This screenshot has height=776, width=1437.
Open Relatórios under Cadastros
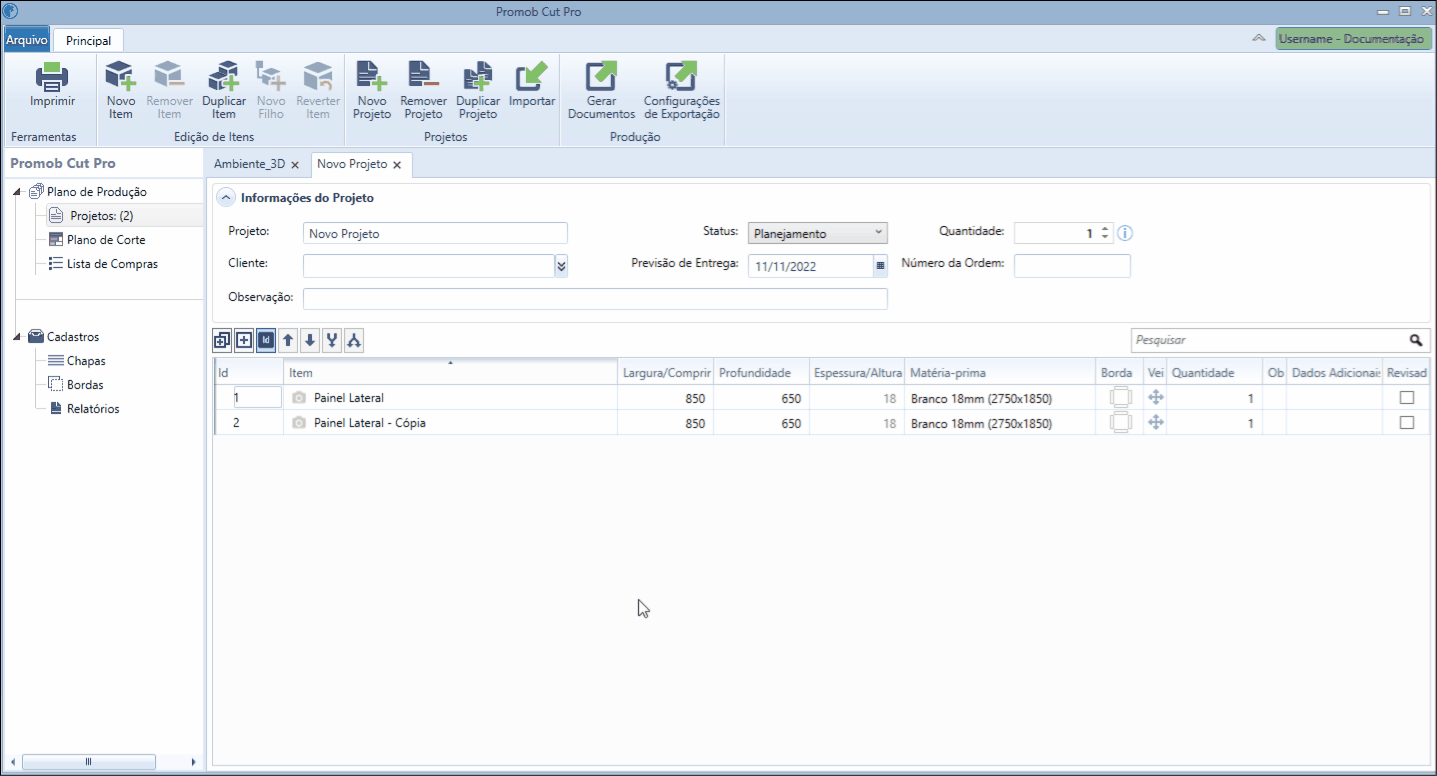tap(93, 409)
